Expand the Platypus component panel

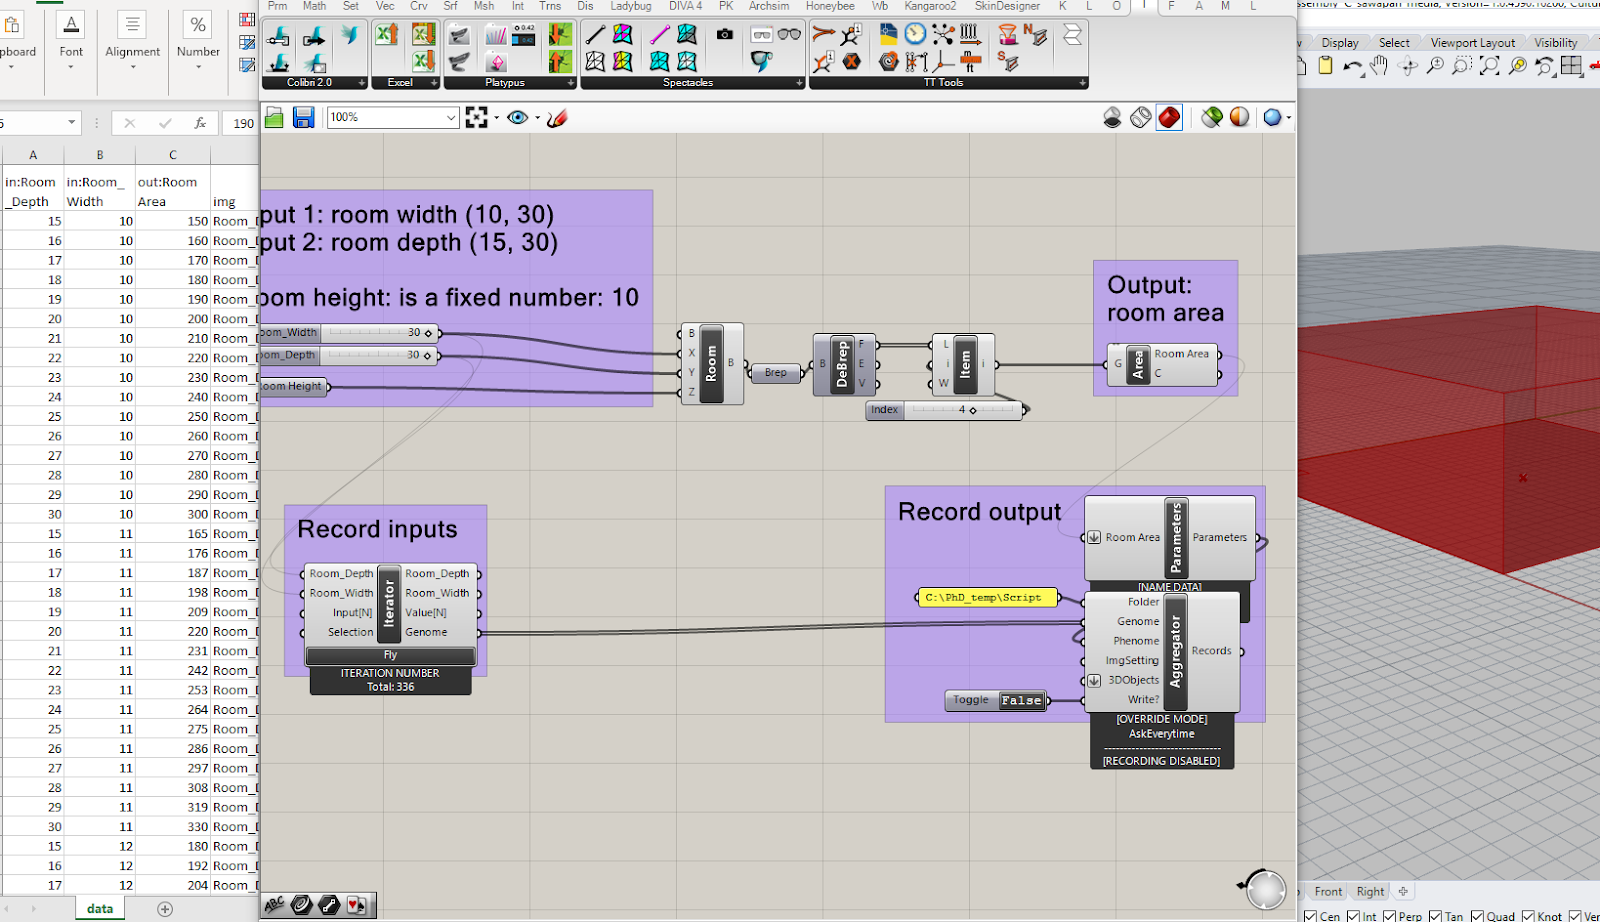571,83
